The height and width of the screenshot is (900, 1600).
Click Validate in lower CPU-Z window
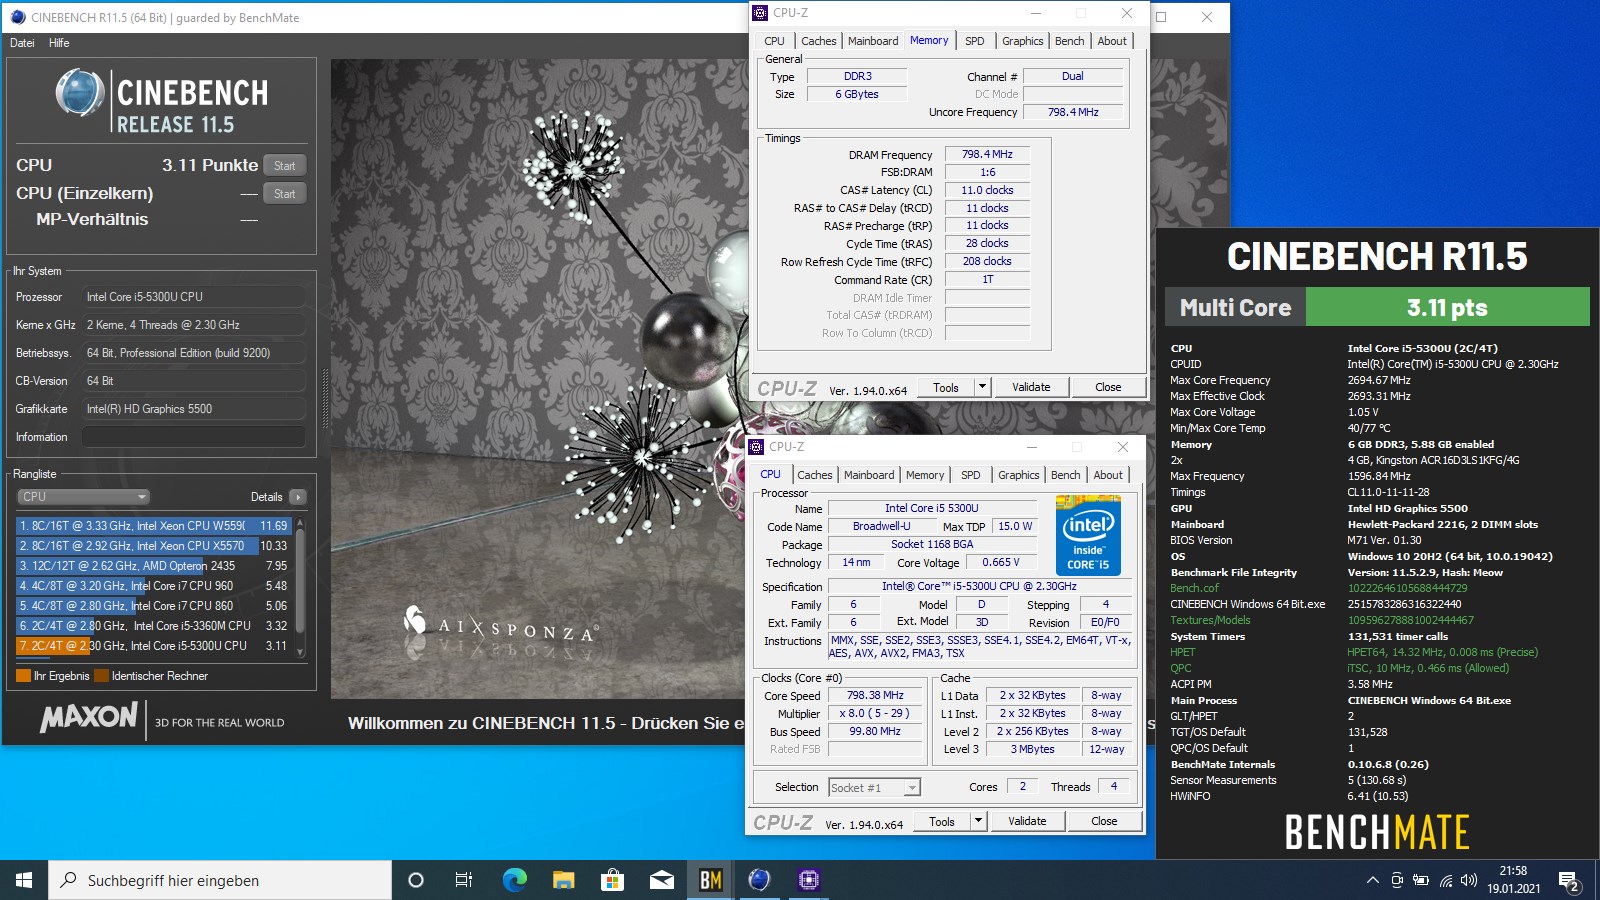[1027, 822]
